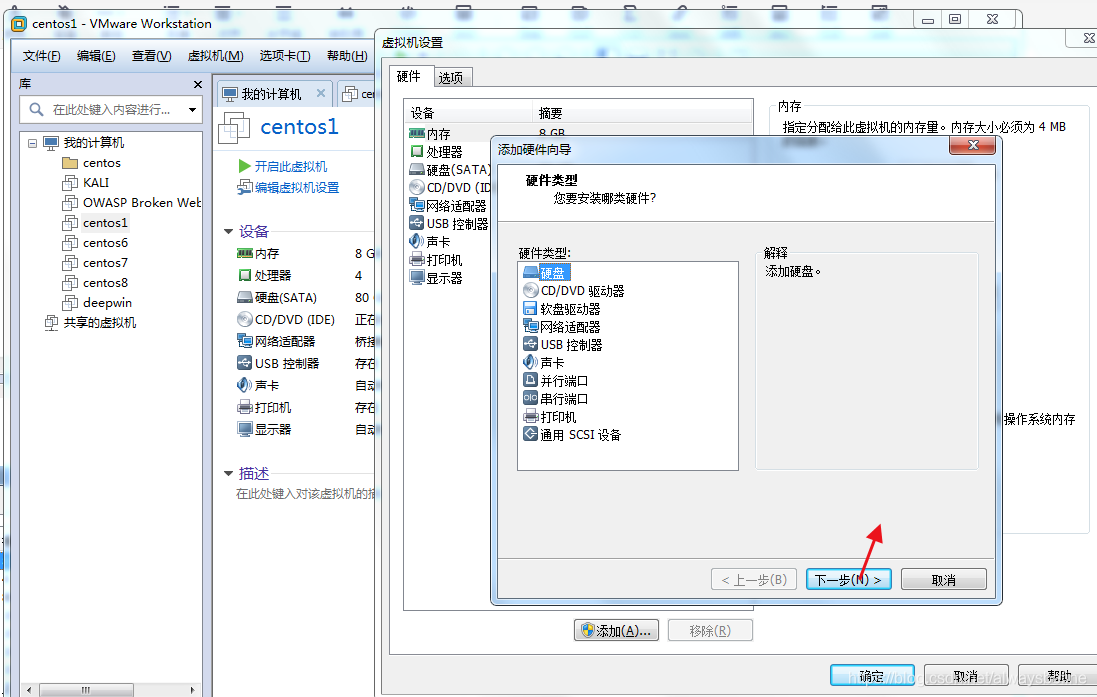Click 添加(A)... button in VM settings

(616, 631)
